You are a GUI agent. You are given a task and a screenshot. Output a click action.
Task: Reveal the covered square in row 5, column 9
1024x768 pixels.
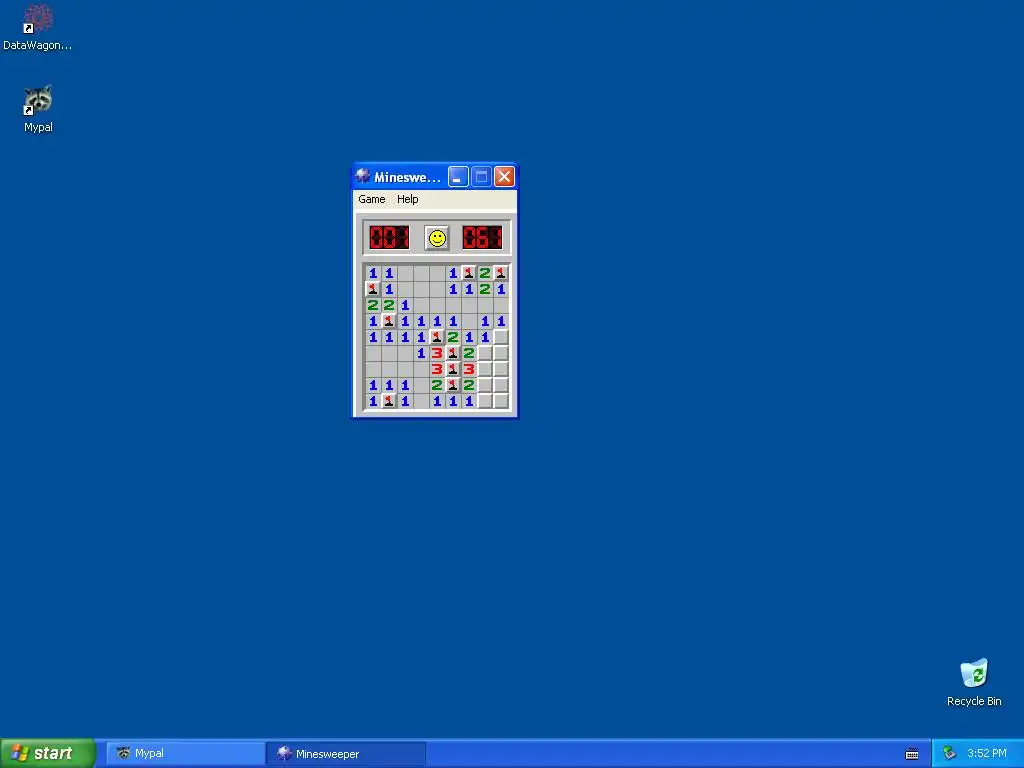[501, 337]
